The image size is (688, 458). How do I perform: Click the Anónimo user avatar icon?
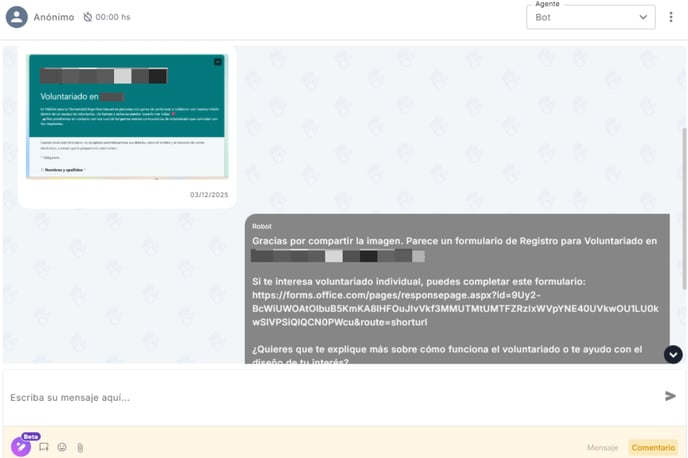[x=16, y=17]
